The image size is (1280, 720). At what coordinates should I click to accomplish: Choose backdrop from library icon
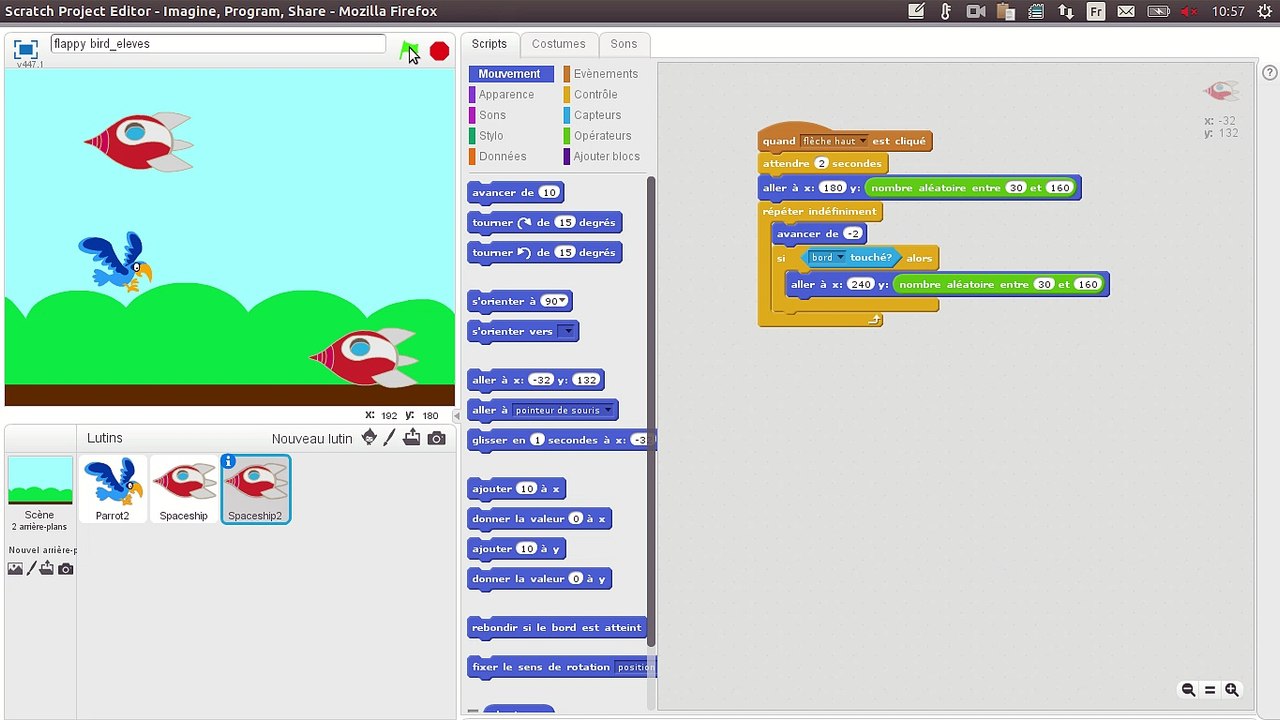15,569
